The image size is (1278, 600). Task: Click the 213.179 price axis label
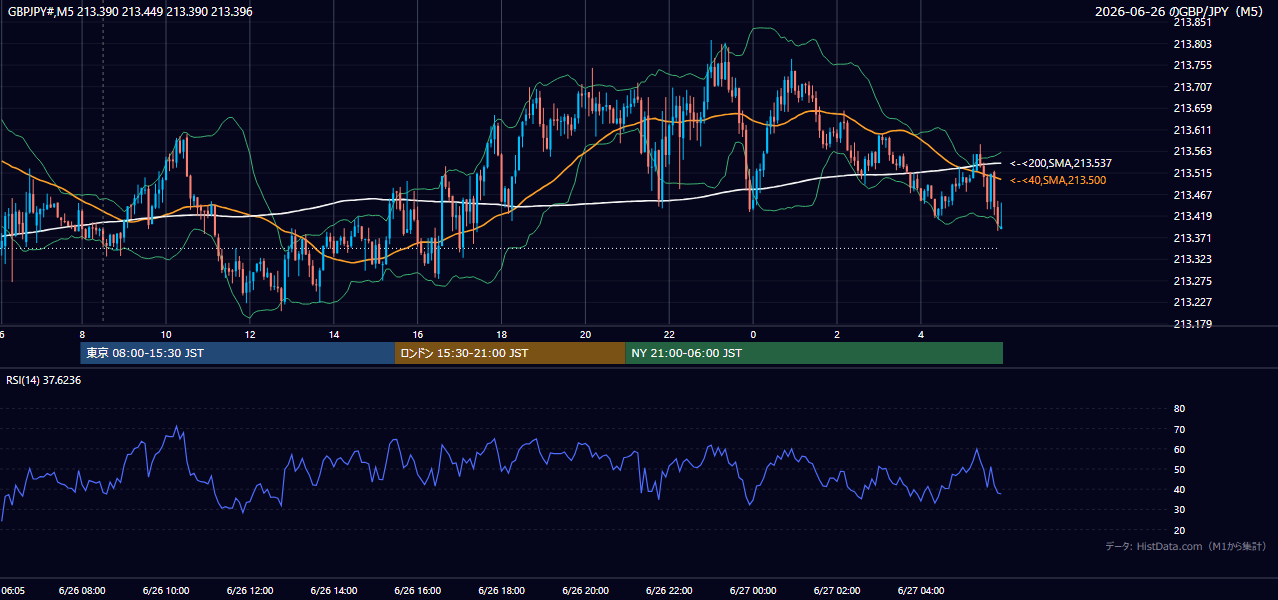1192,324
